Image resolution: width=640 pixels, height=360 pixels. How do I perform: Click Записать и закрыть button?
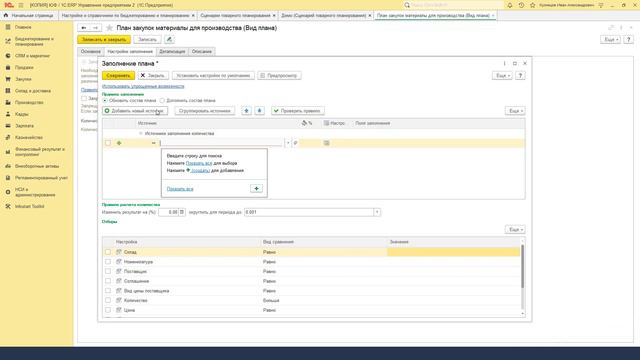coord(104,40)
